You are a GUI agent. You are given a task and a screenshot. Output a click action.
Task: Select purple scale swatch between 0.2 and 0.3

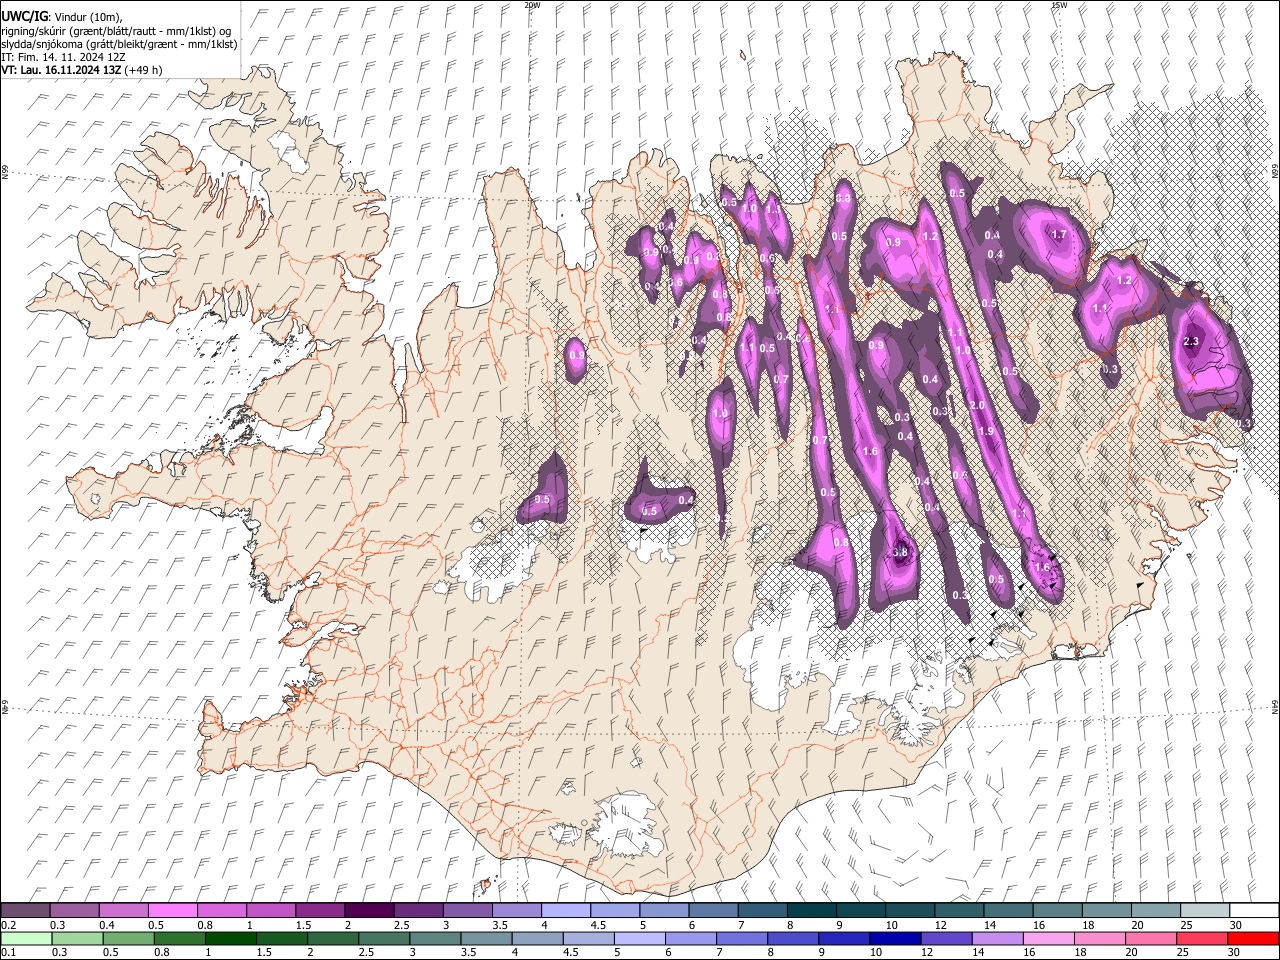pos(25,910)
